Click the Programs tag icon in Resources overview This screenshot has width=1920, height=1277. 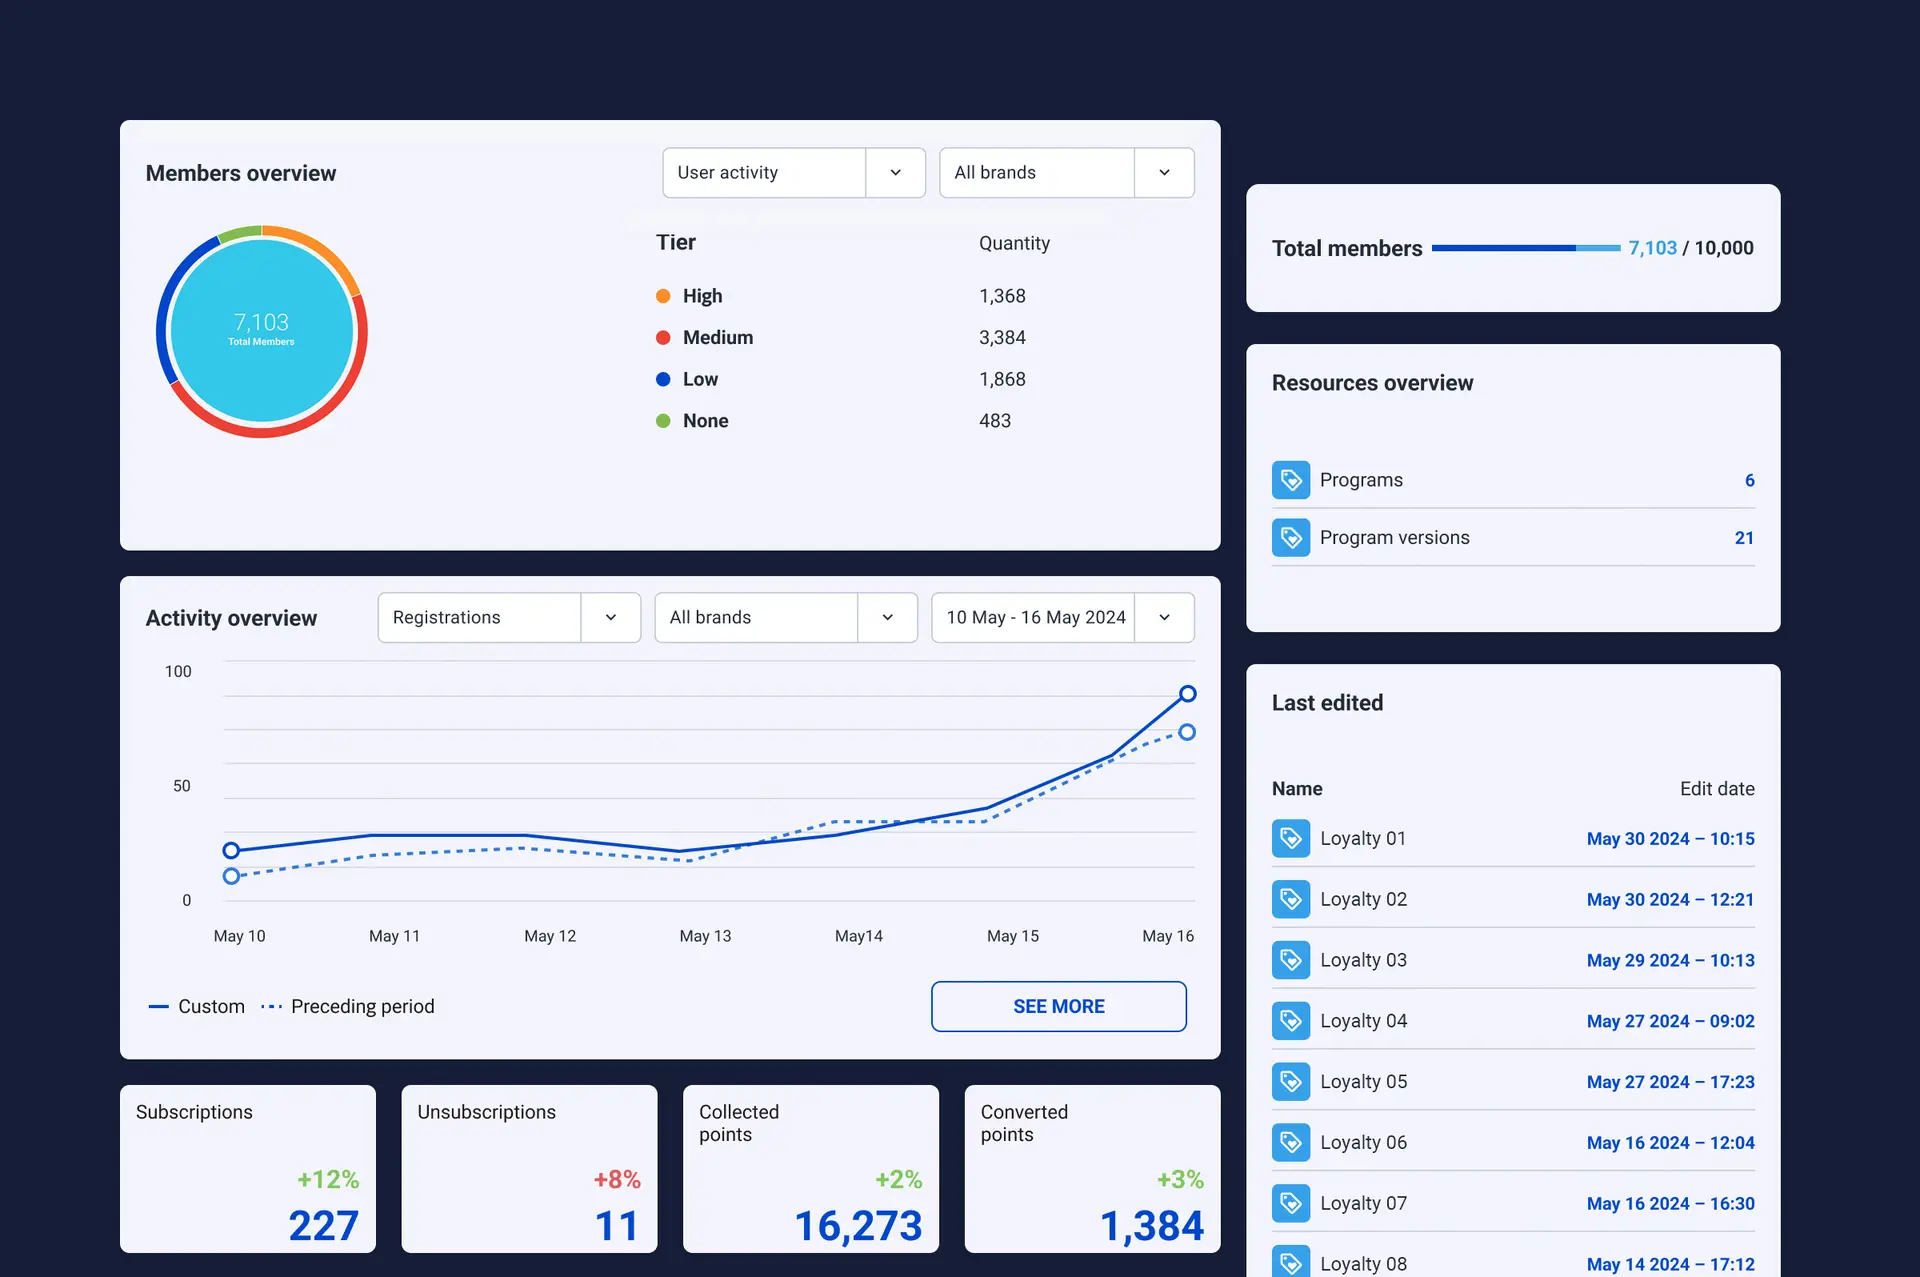pos(1291,479)
